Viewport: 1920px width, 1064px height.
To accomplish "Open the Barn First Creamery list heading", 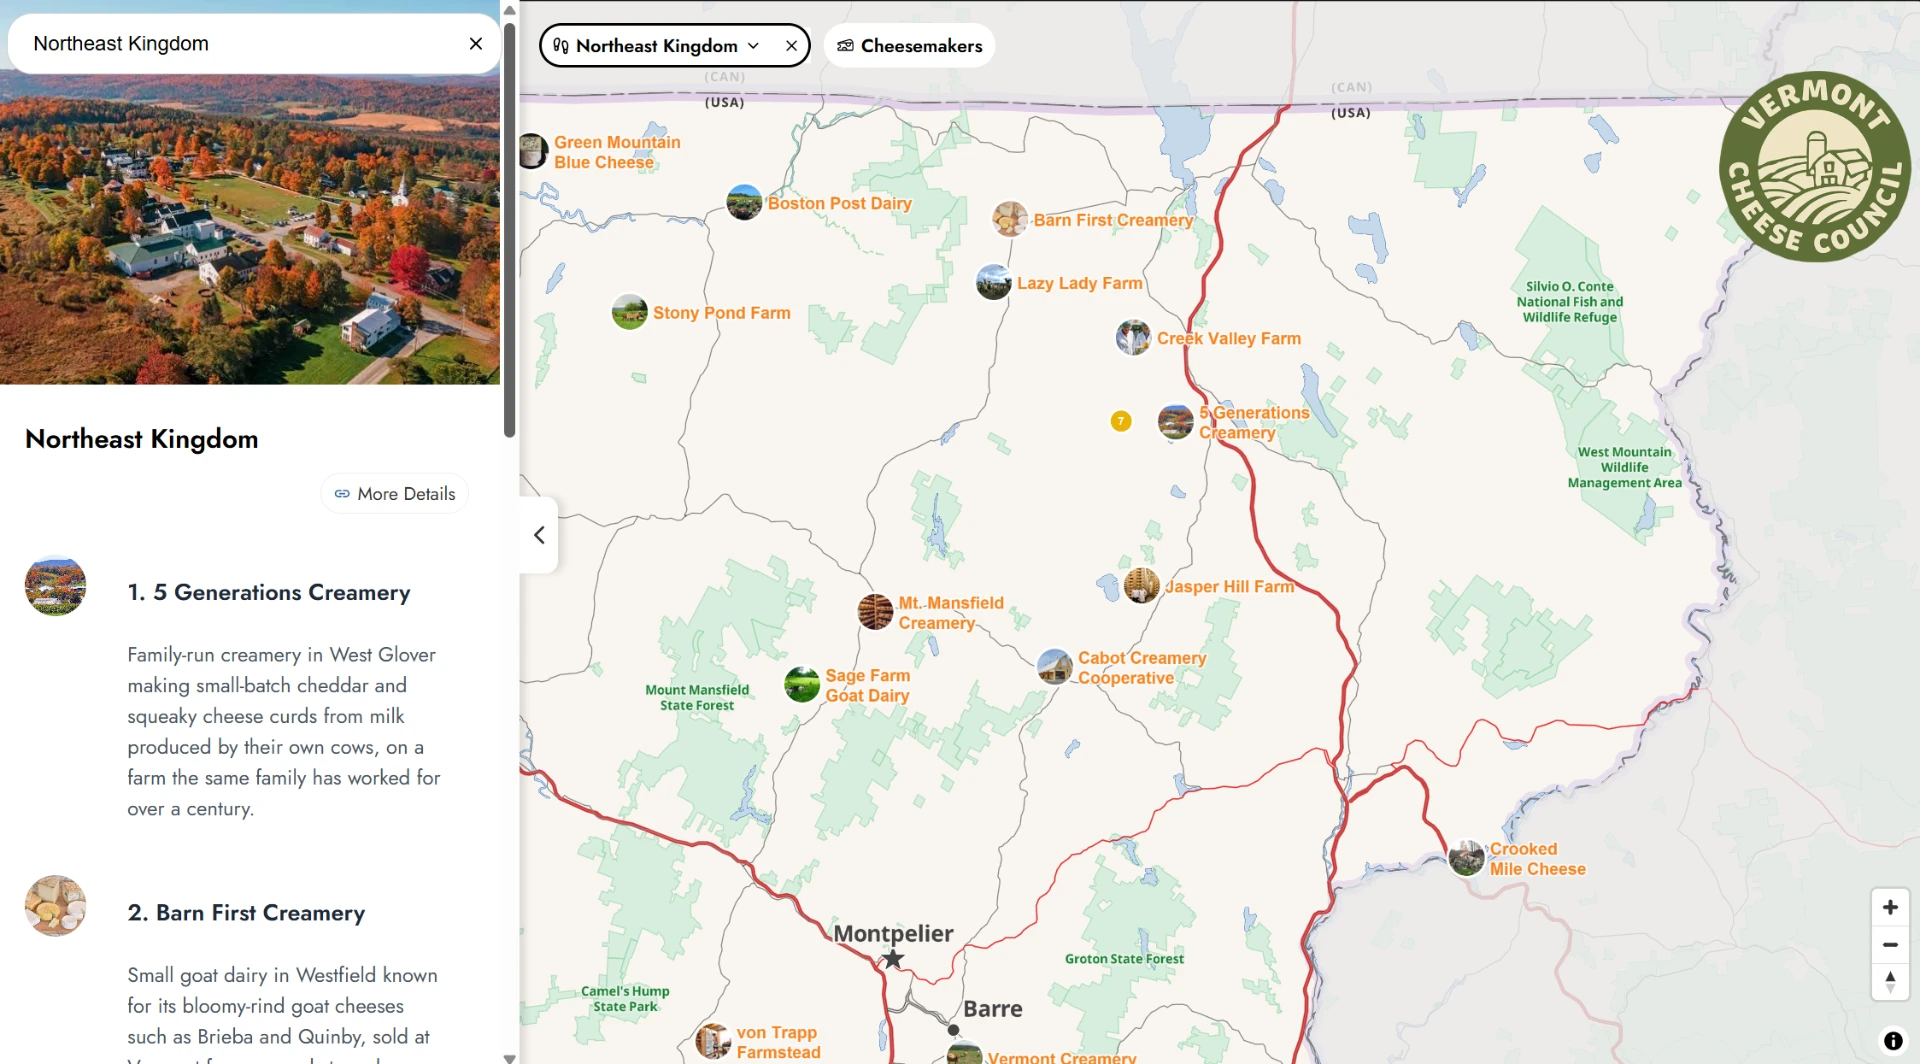I will pos(246,912).
